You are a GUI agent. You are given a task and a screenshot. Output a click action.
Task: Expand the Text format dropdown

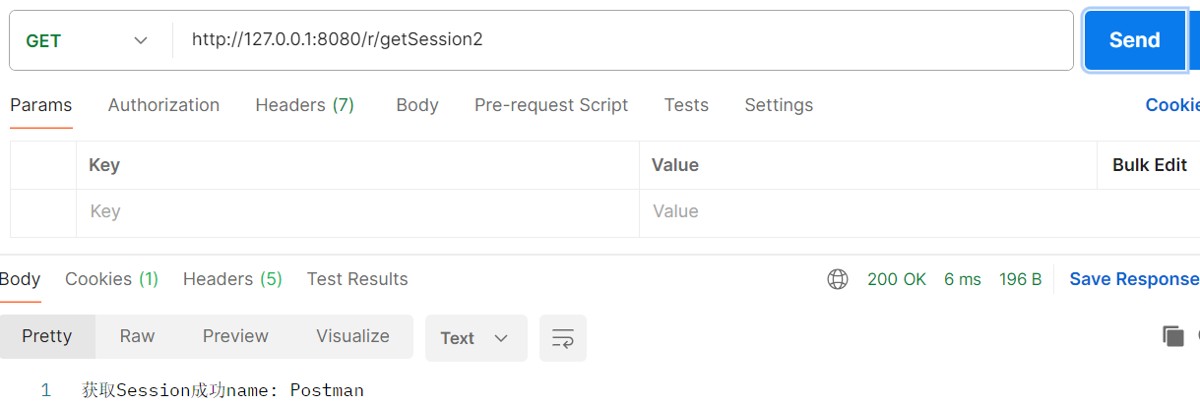coord(475,338)
